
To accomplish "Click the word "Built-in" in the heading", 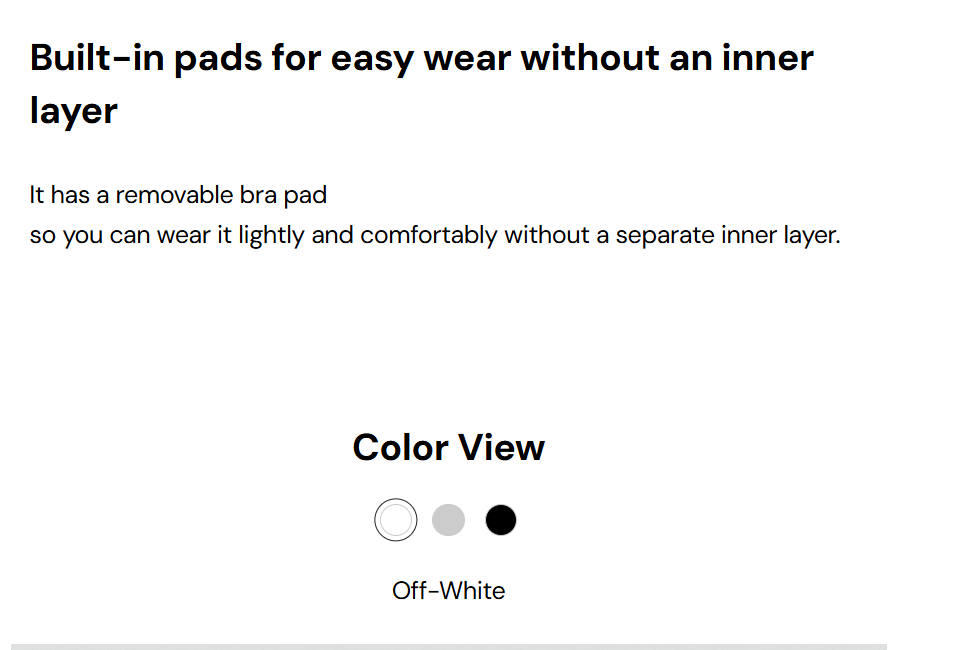I will coord(96,58).
